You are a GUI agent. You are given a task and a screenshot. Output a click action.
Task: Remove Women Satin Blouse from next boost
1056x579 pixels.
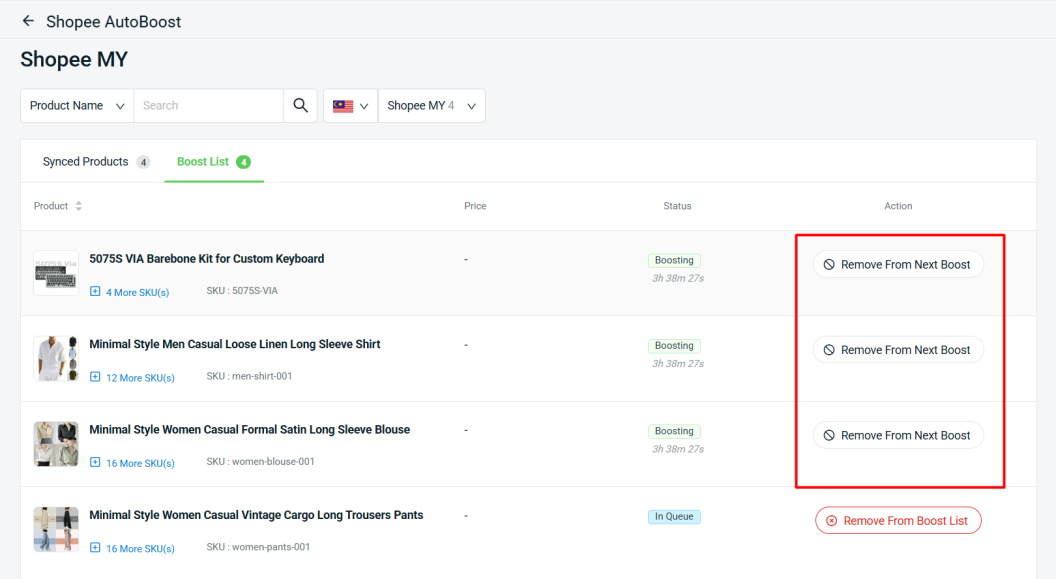(898, 436)
